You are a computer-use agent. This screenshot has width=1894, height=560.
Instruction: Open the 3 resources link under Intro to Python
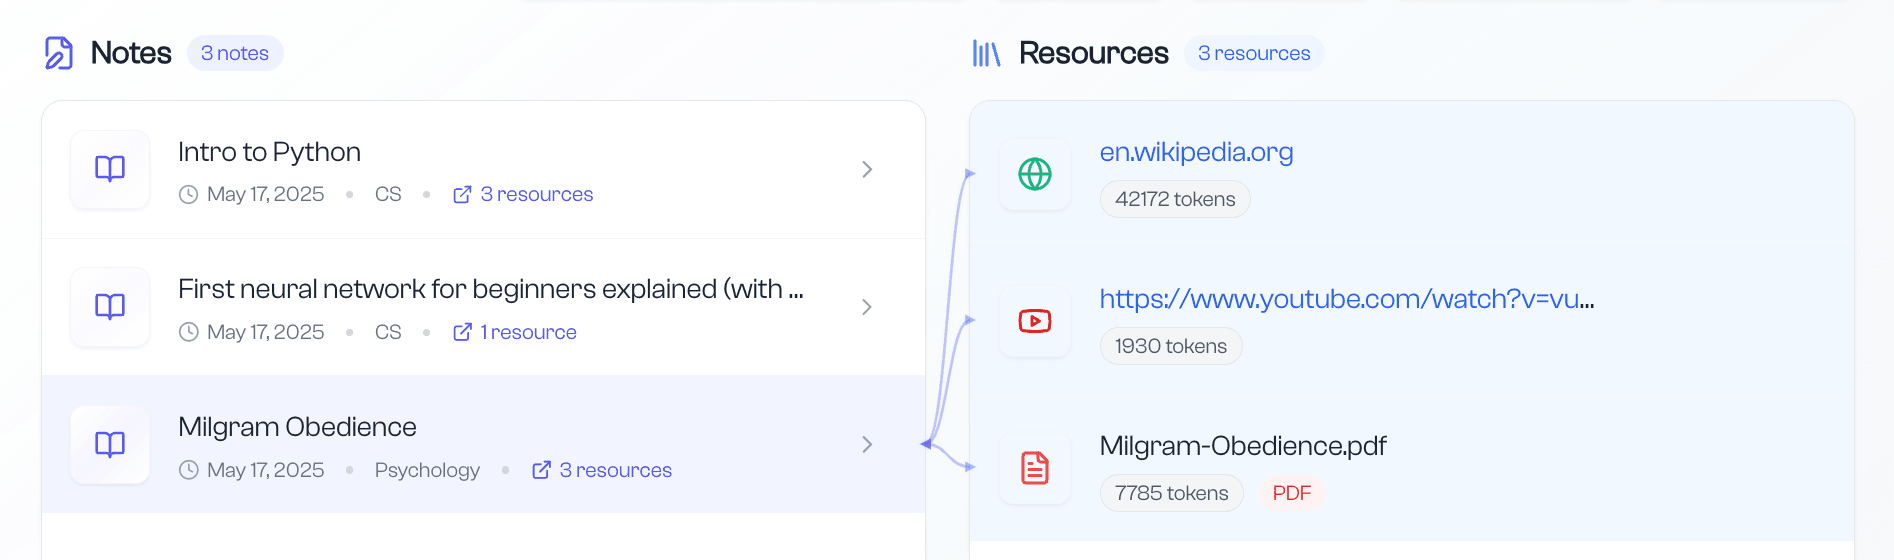click(x=537, y=194)
